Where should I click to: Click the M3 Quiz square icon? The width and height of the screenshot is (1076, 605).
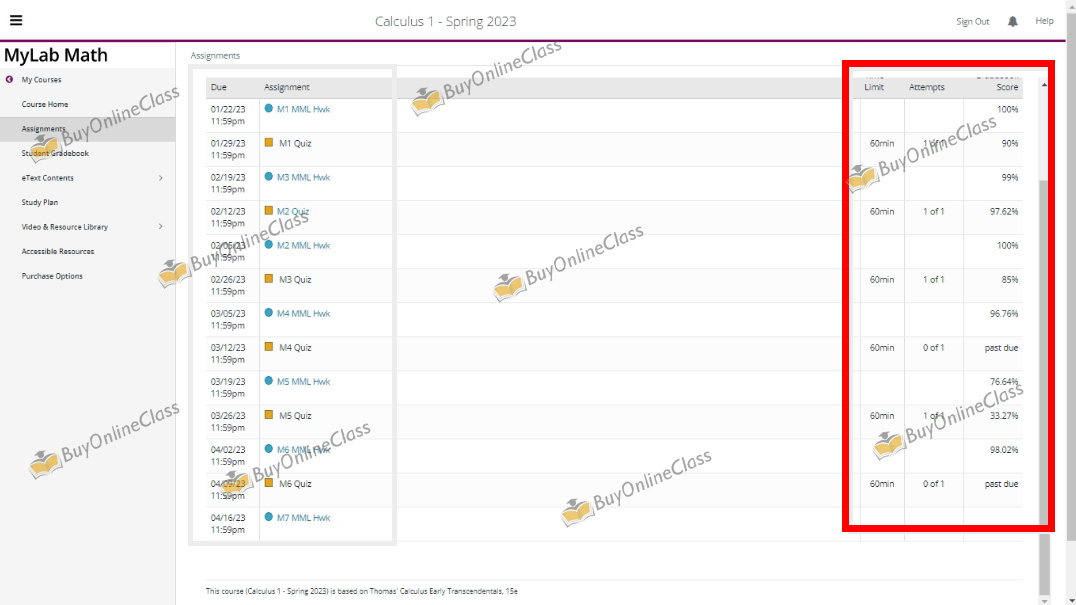[269, 279]
